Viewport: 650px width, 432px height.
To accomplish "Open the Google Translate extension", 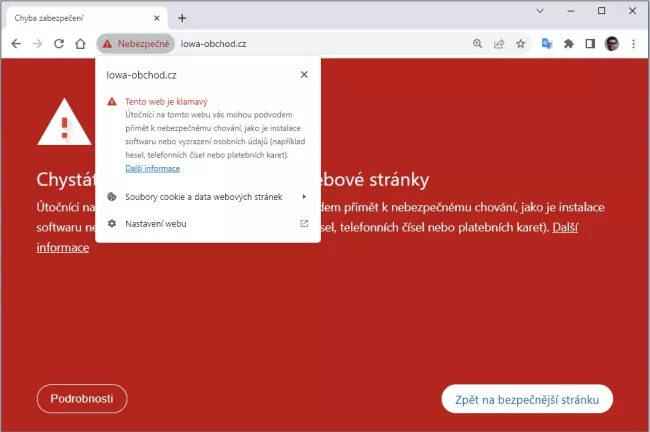I will pos(547,44).
